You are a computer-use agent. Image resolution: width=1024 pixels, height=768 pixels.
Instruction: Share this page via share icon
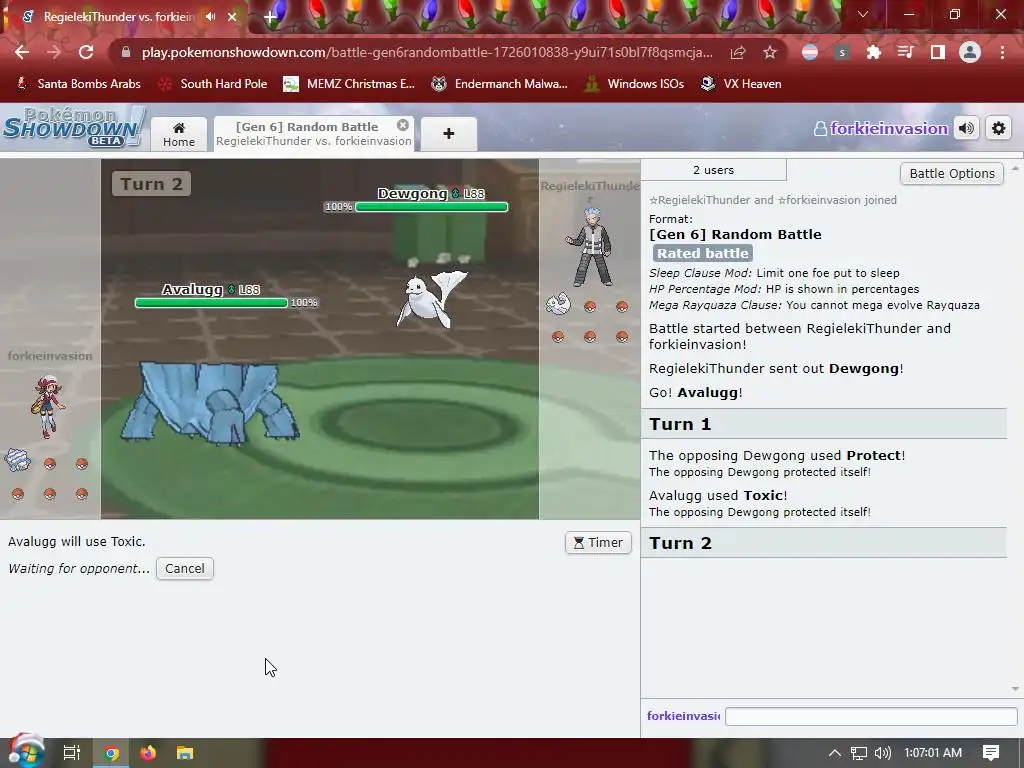[738, 52]
